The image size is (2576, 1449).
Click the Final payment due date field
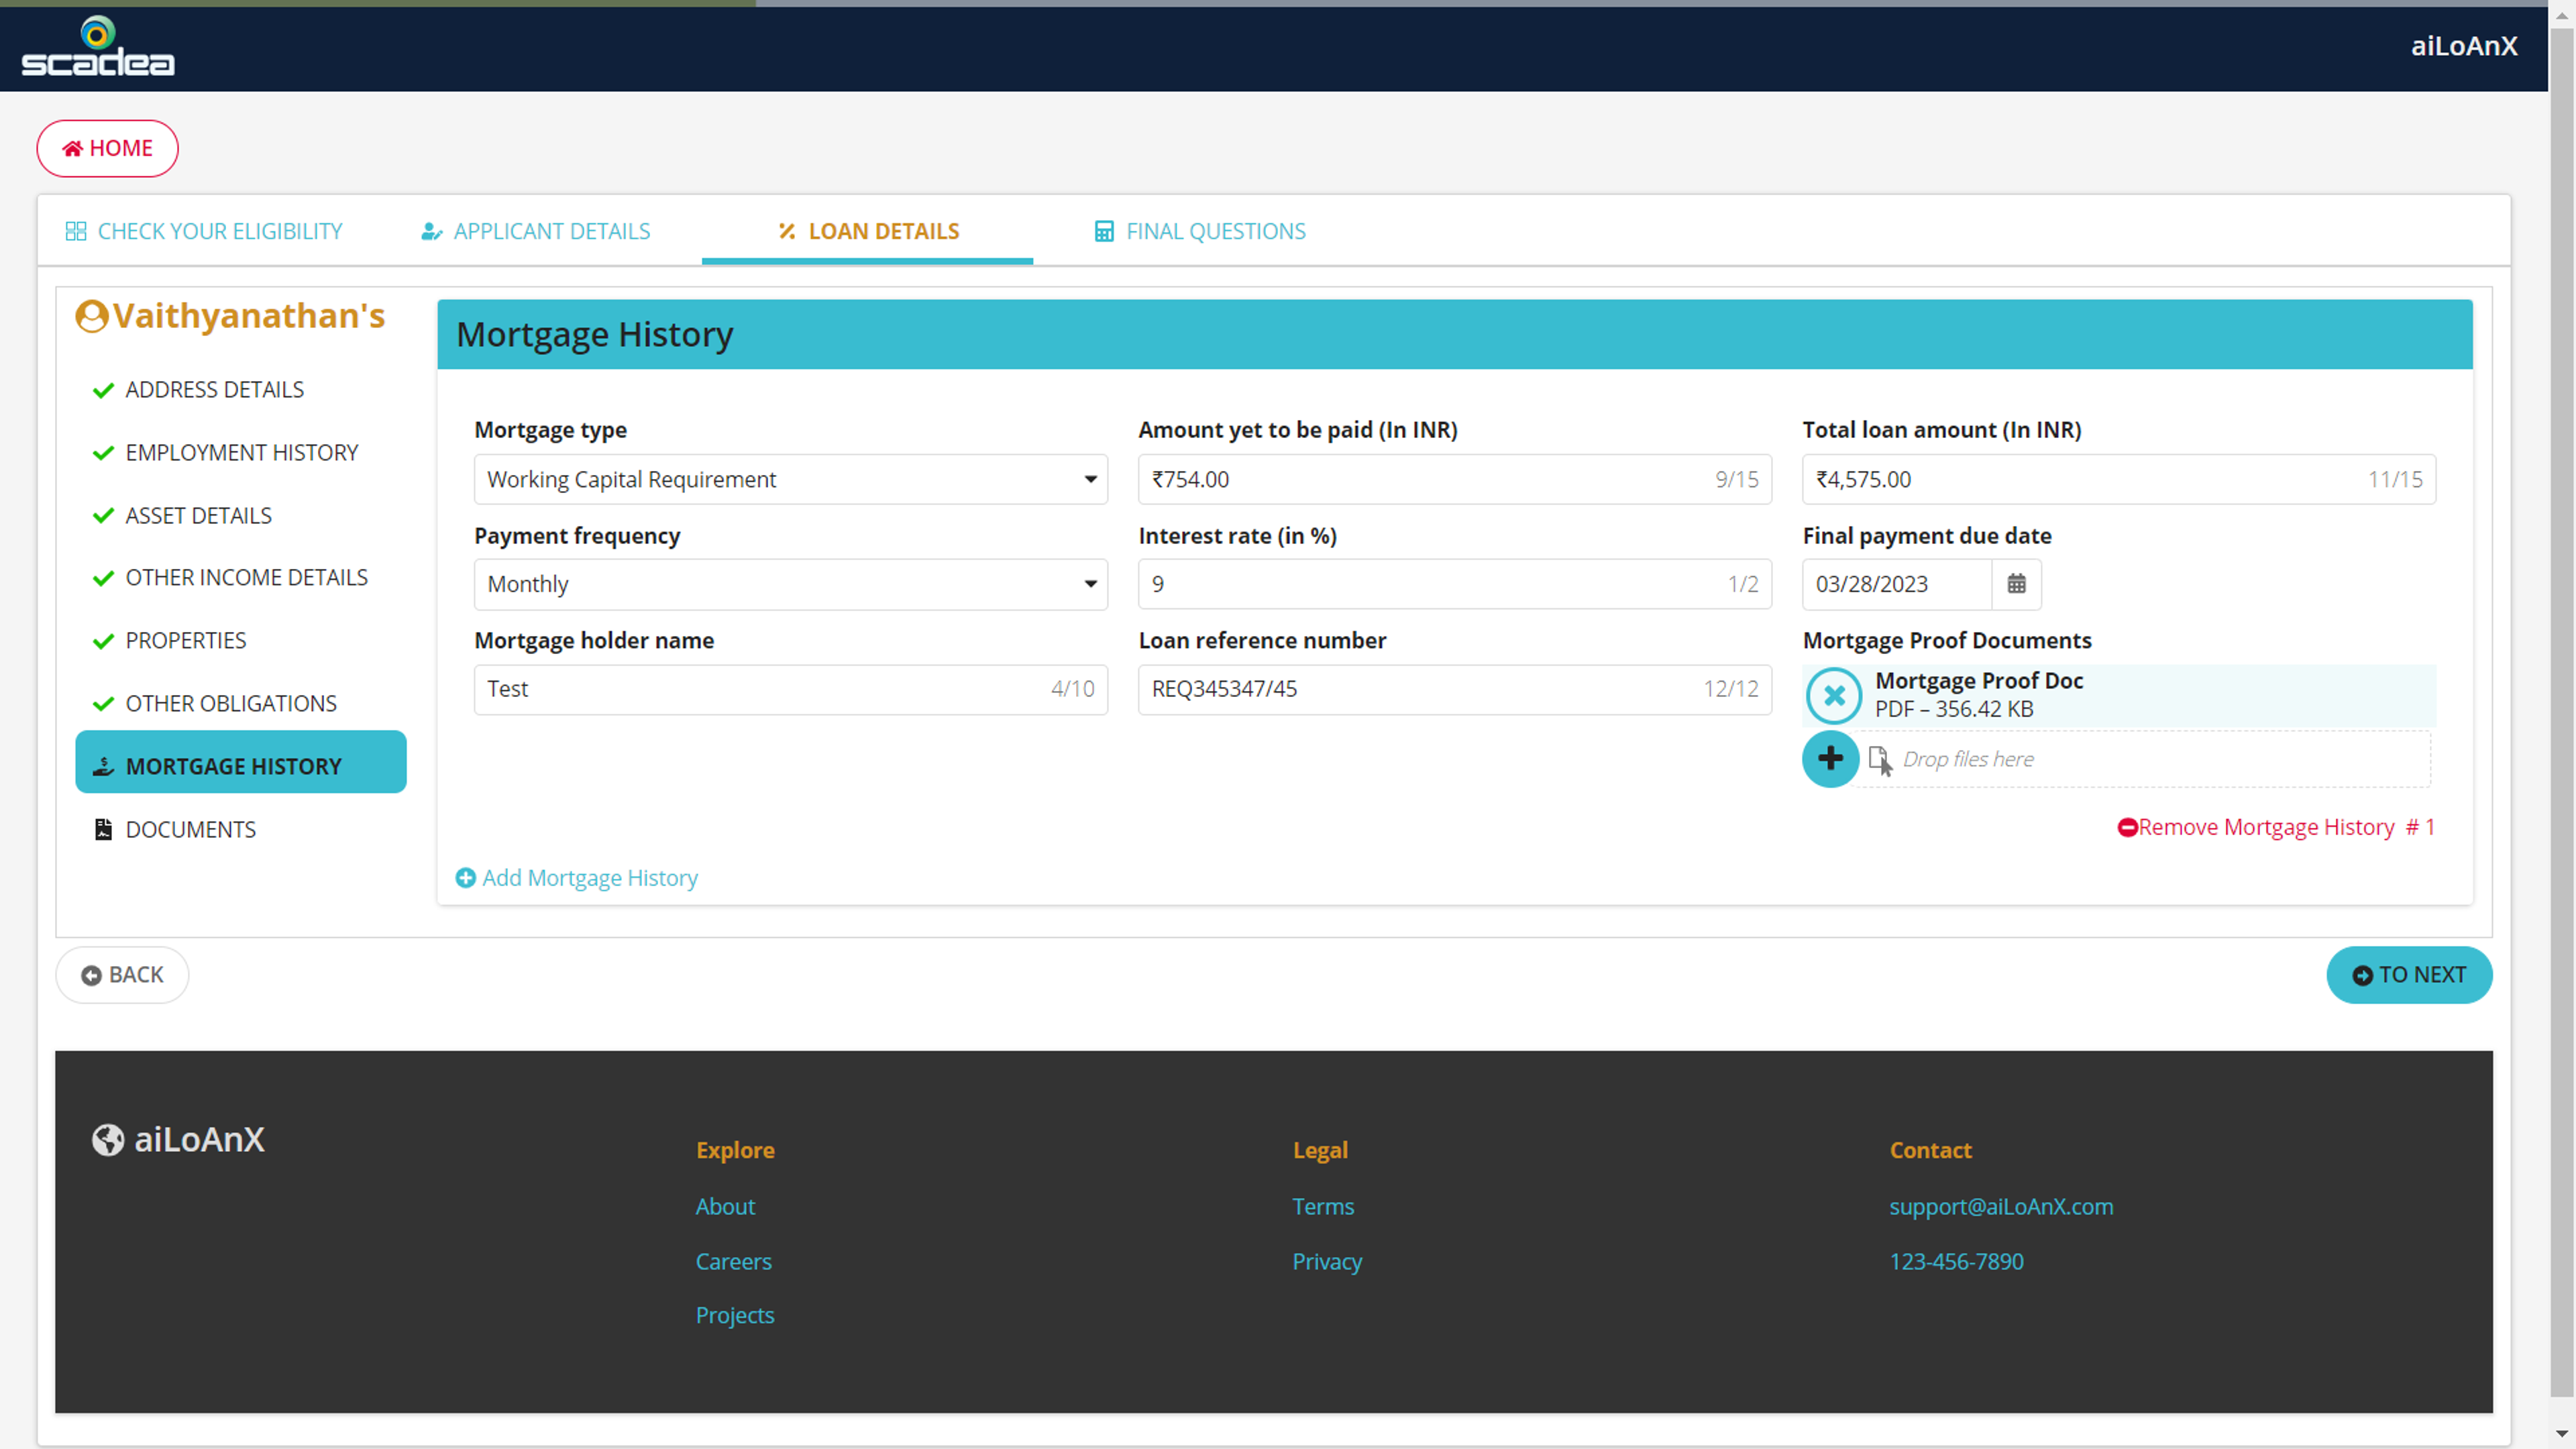click(x=1896, y=584)
